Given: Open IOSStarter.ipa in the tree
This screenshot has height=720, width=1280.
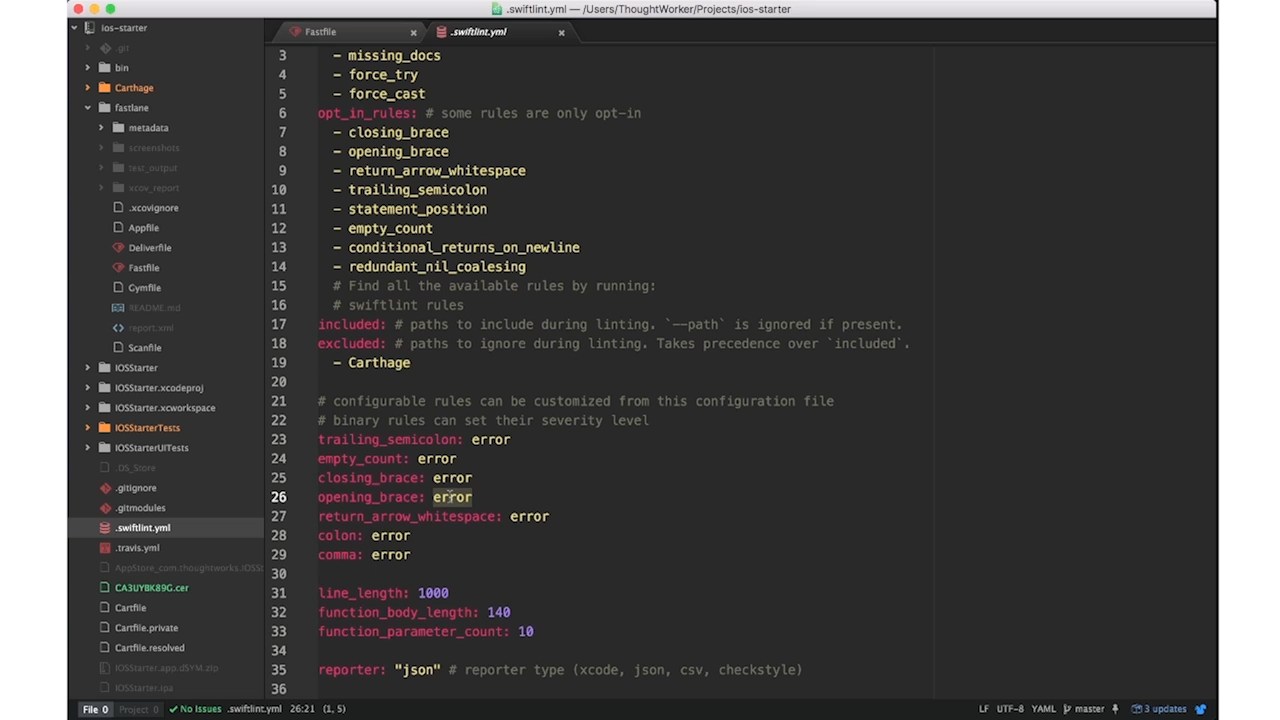Looking at the screenshot, I should (x=144, y=688).
